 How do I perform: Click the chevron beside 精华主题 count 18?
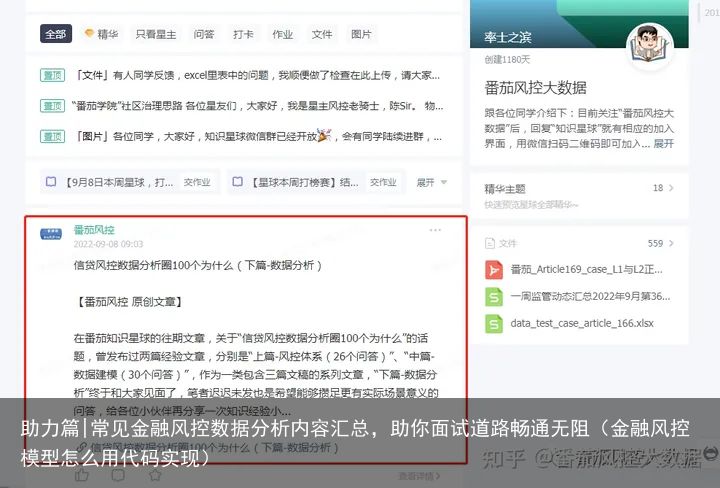(x=671, y=188)
